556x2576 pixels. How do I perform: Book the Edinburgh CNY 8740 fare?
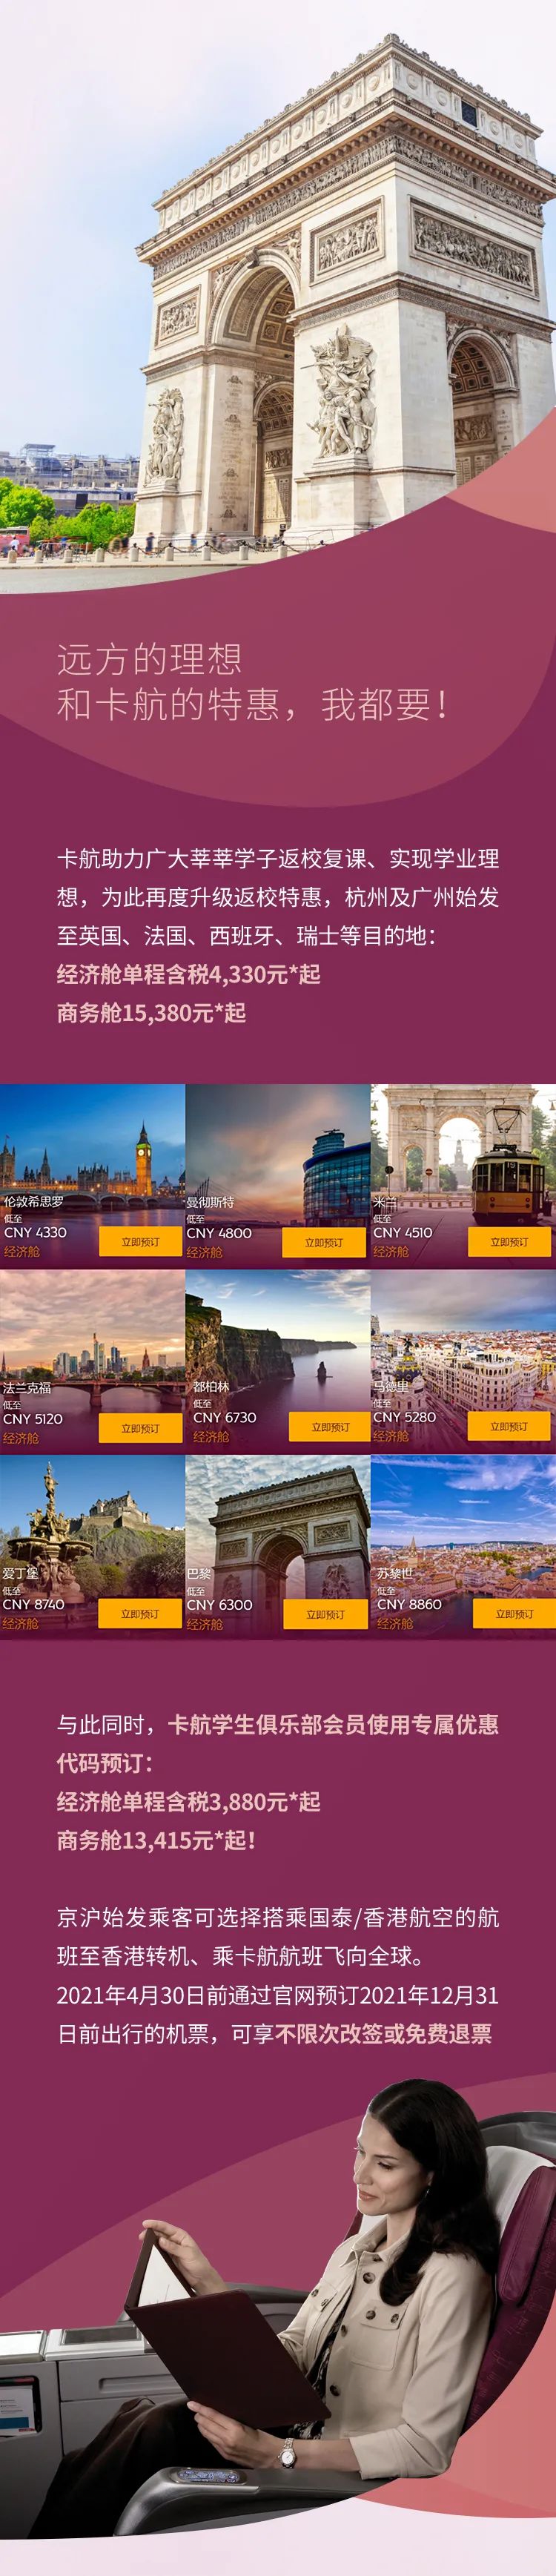[x=140, y=1614]
